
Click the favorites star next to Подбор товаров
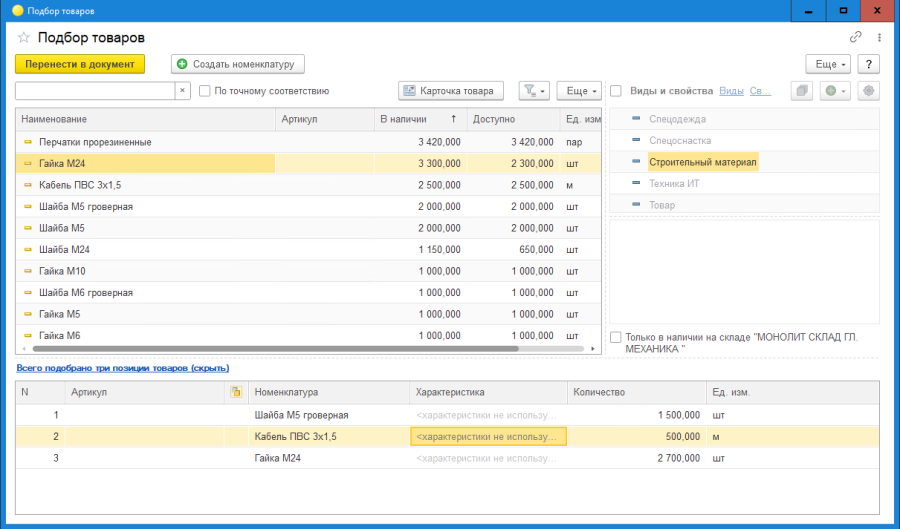coord(23,37)
